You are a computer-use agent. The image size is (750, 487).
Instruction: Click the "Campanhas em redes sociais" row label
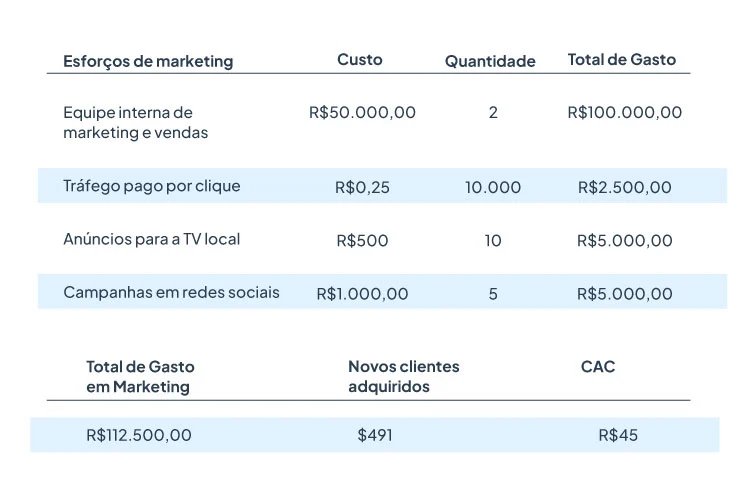tap(171, 293)
